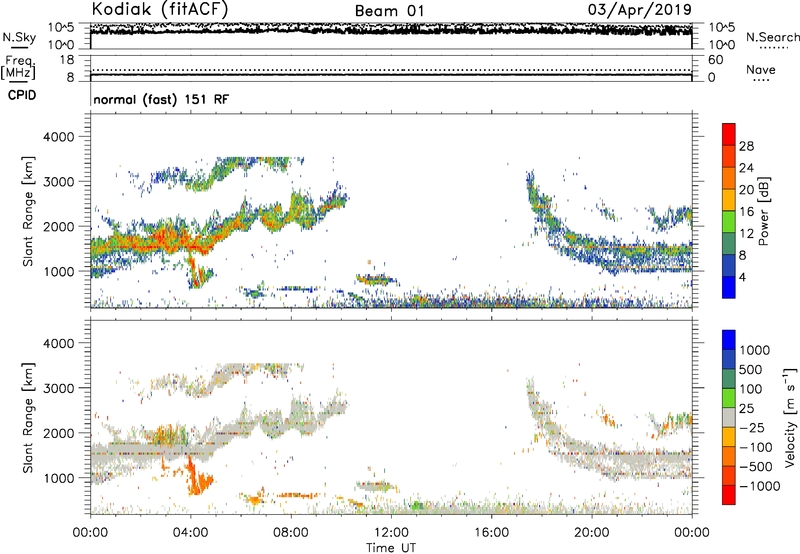The image size is (800, 554).
Task: Click the Kodiak (fitACF) radar title
Action: tap(160, 10)
